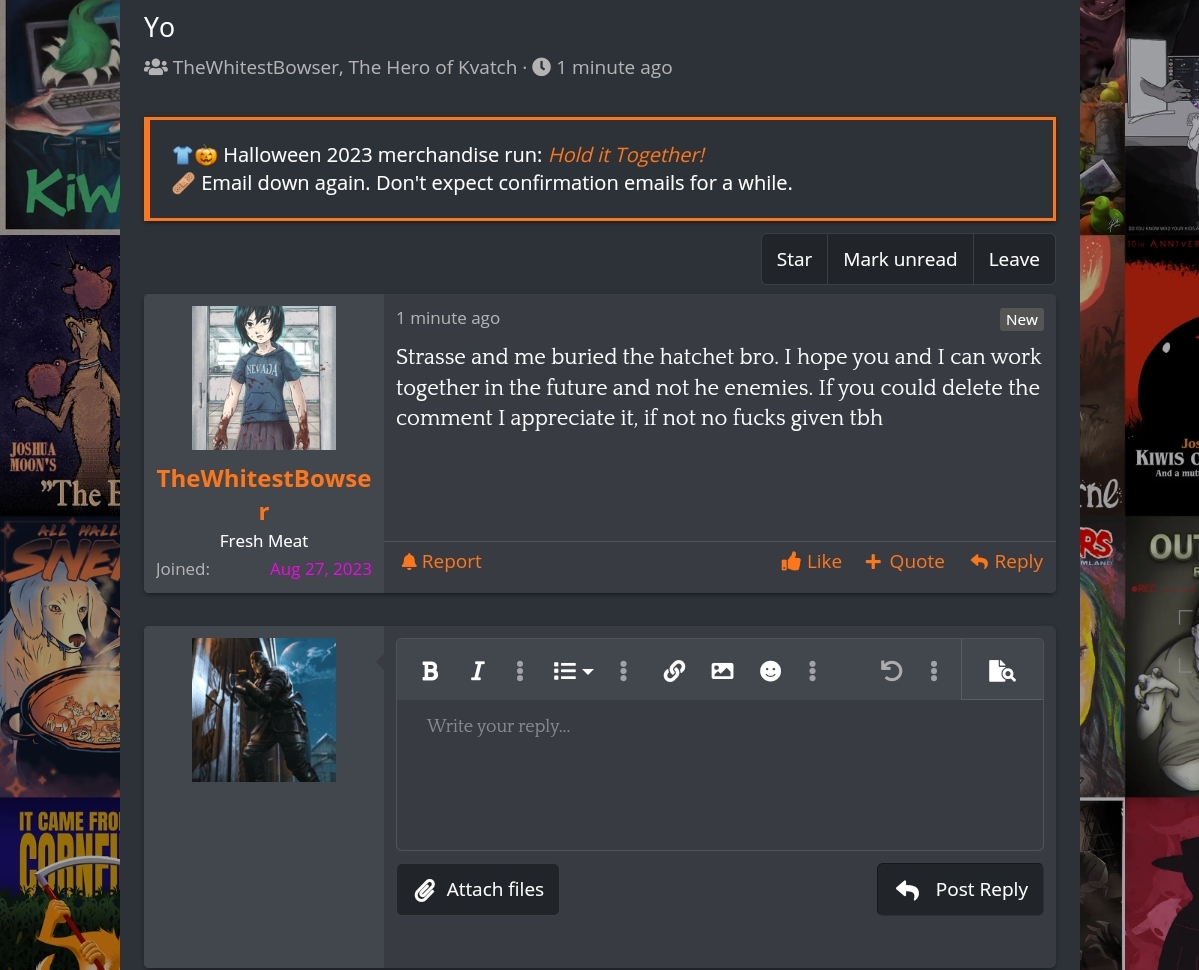Open TheWhitestBowser in participants list
This screenshot has width=1199, height=970.
[256, 68]
